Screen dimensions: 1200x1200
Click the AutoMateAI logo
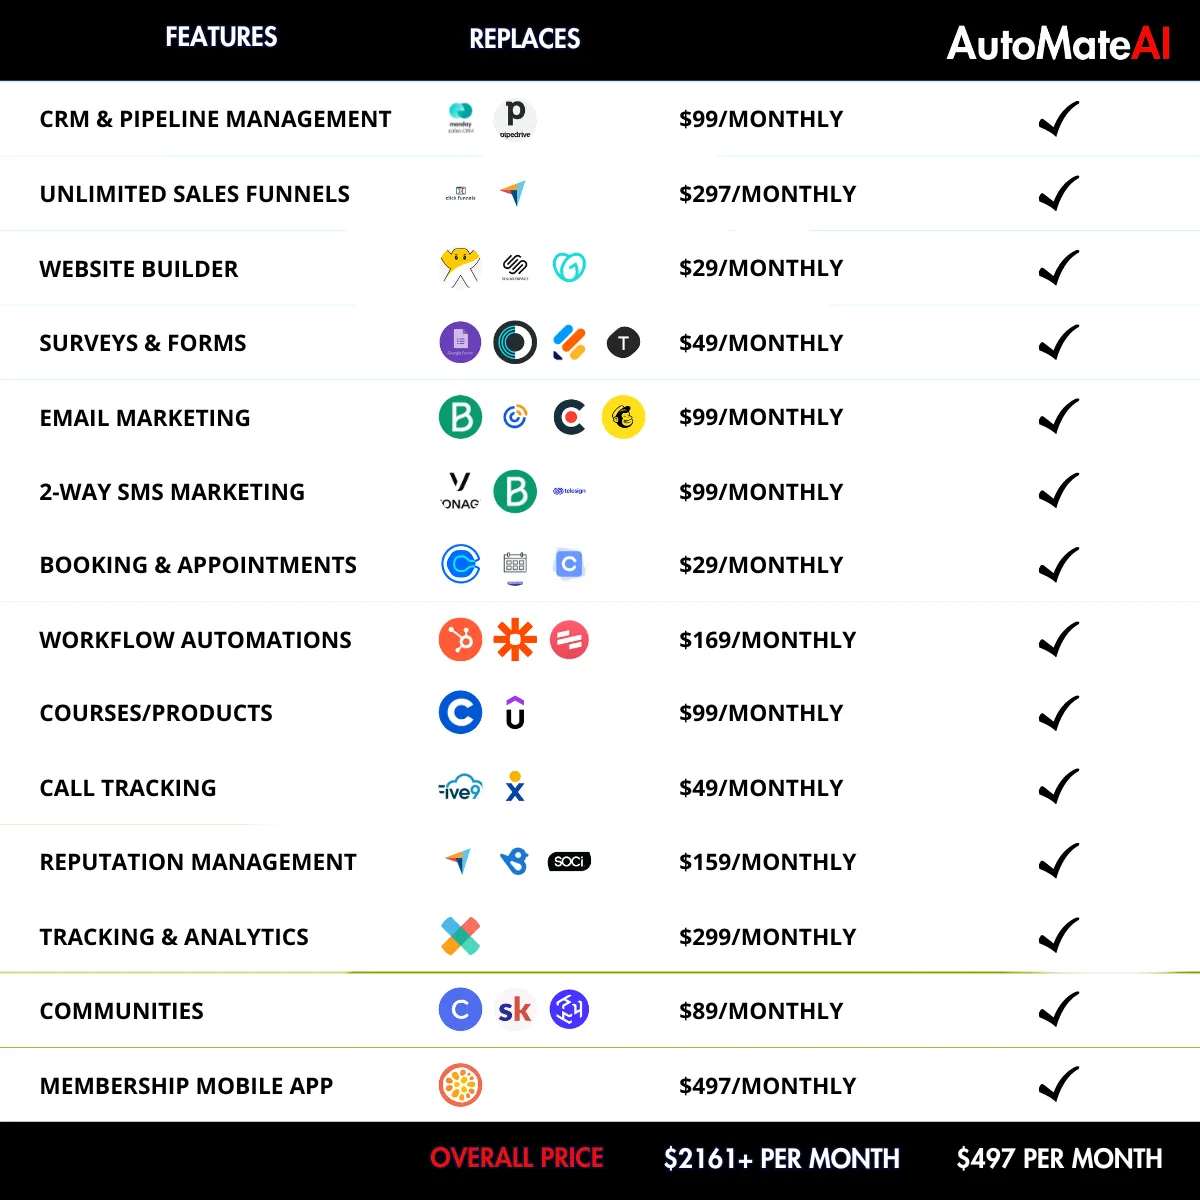[1058, 43]
